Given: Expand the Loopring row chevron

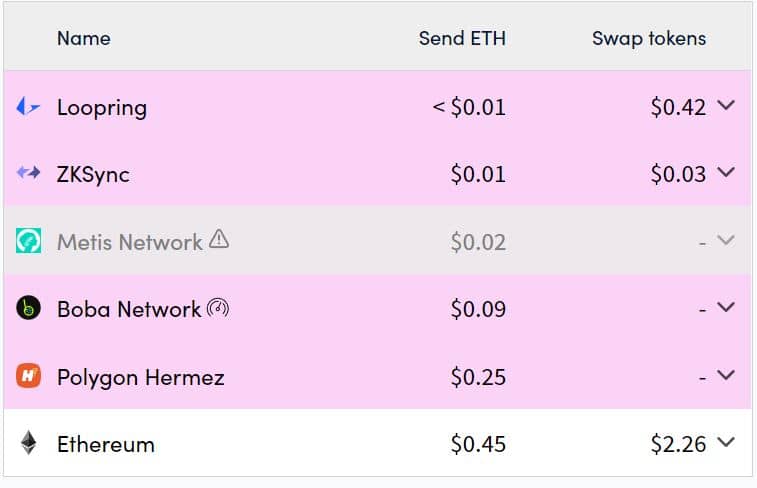Looking at the screenshot, I should (727, 106).
